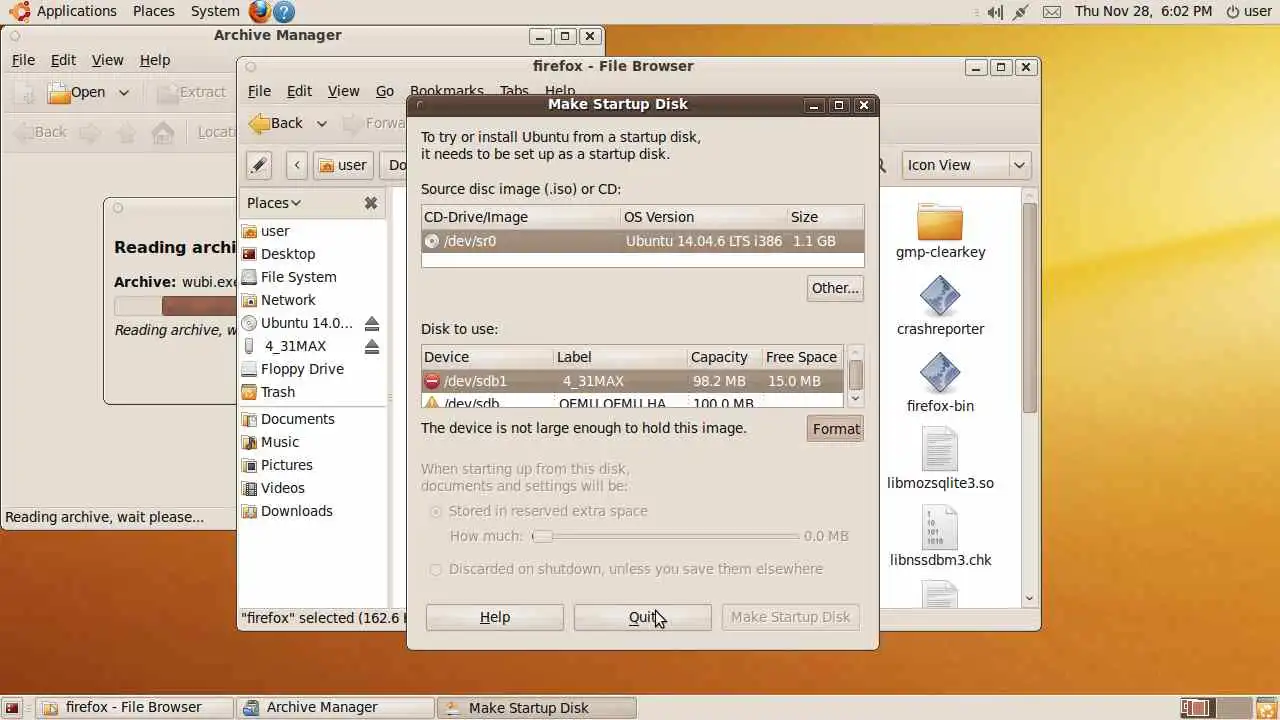The image size is (1280, 720).
Task: Click the workspace switcher in bottom panel
Action: pos(1214,708)
